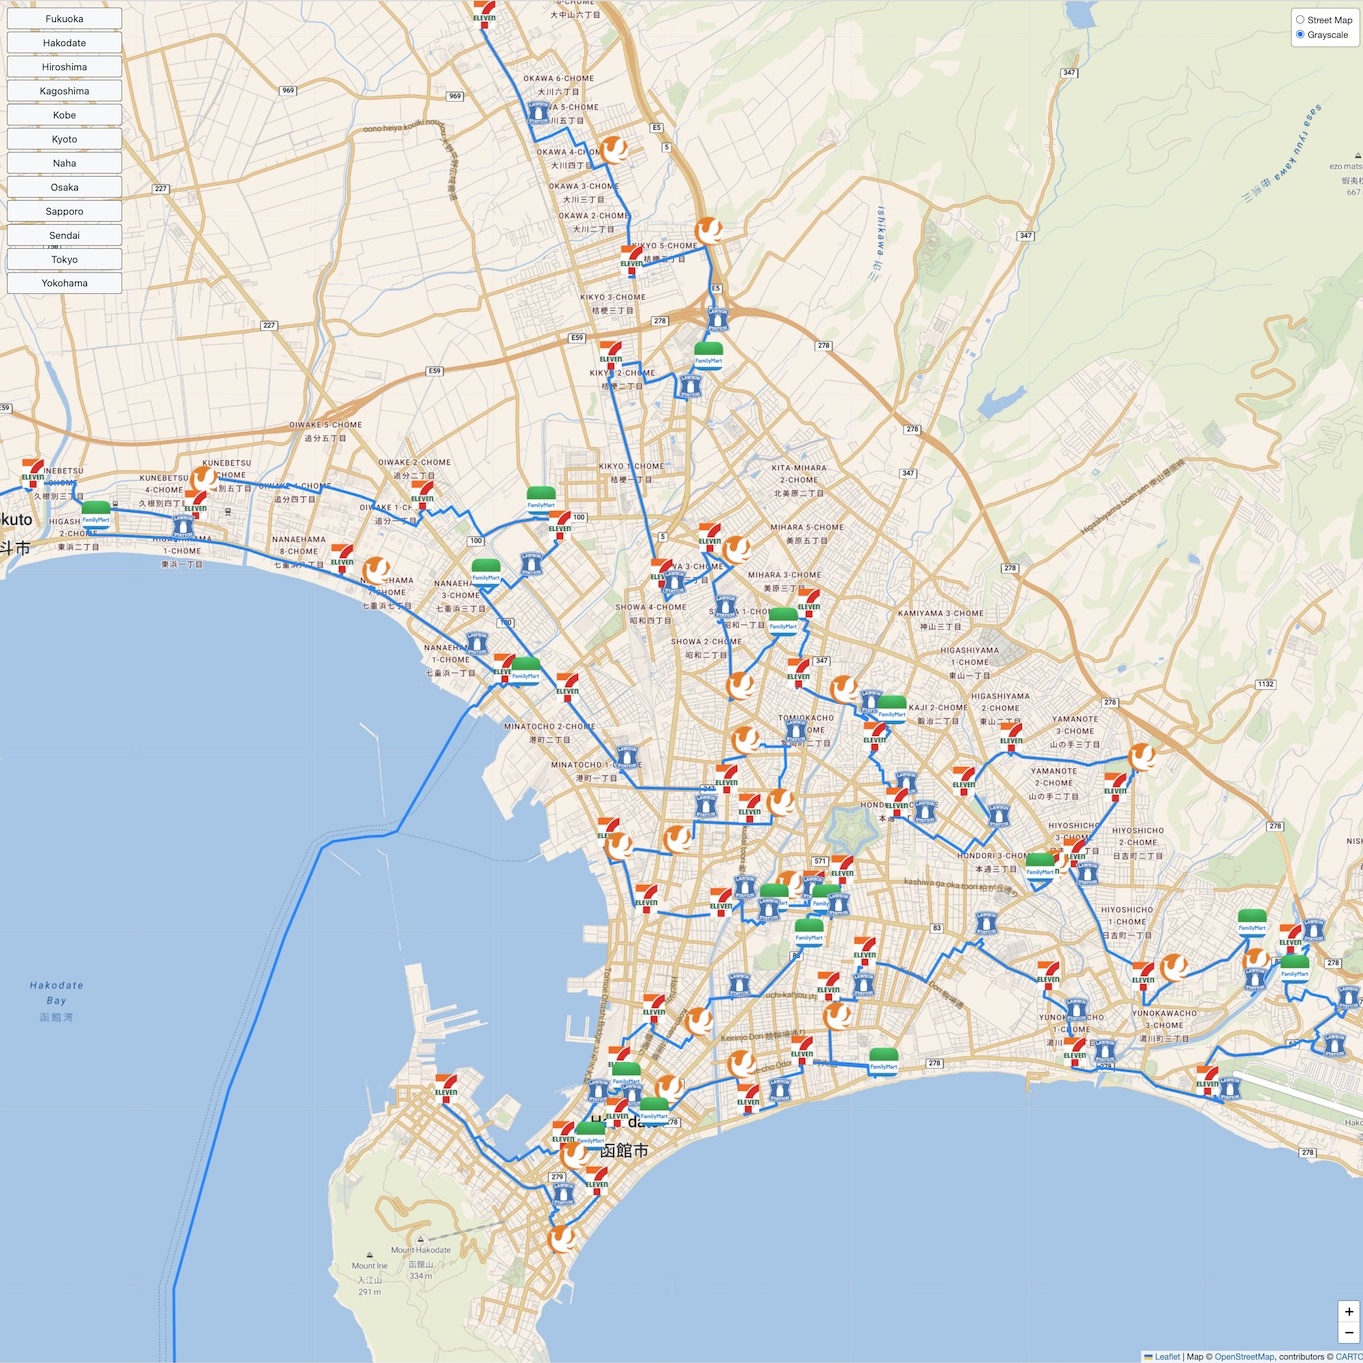Click the Lawson marker at the E5 junction

717,318
